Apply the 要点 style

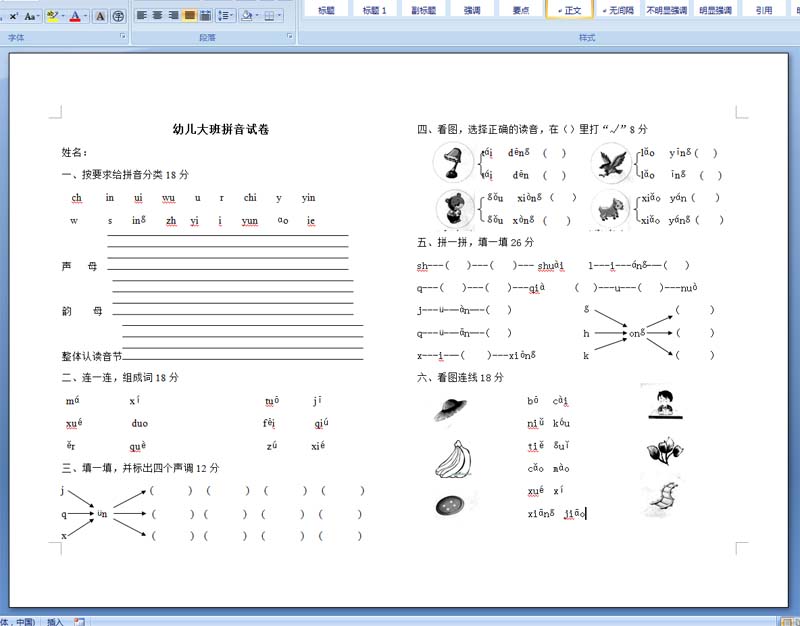tap(520, 9)
